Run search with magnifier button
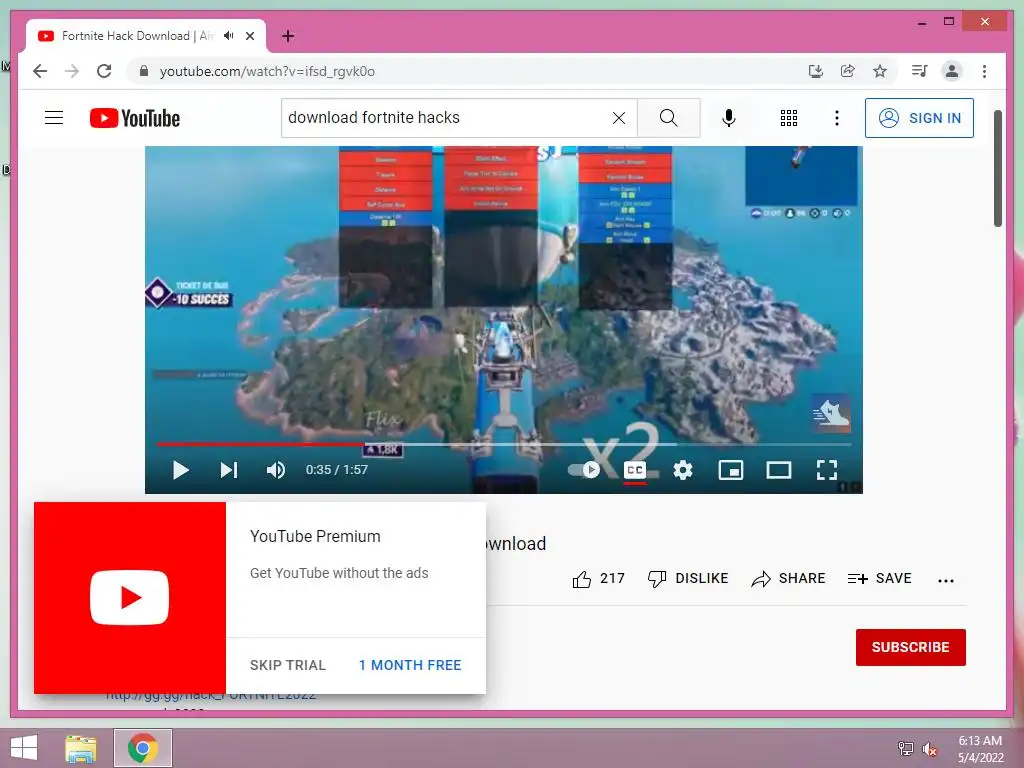Image resolution: width=1024 pixels, height=768 pixels. click(668, 118)
